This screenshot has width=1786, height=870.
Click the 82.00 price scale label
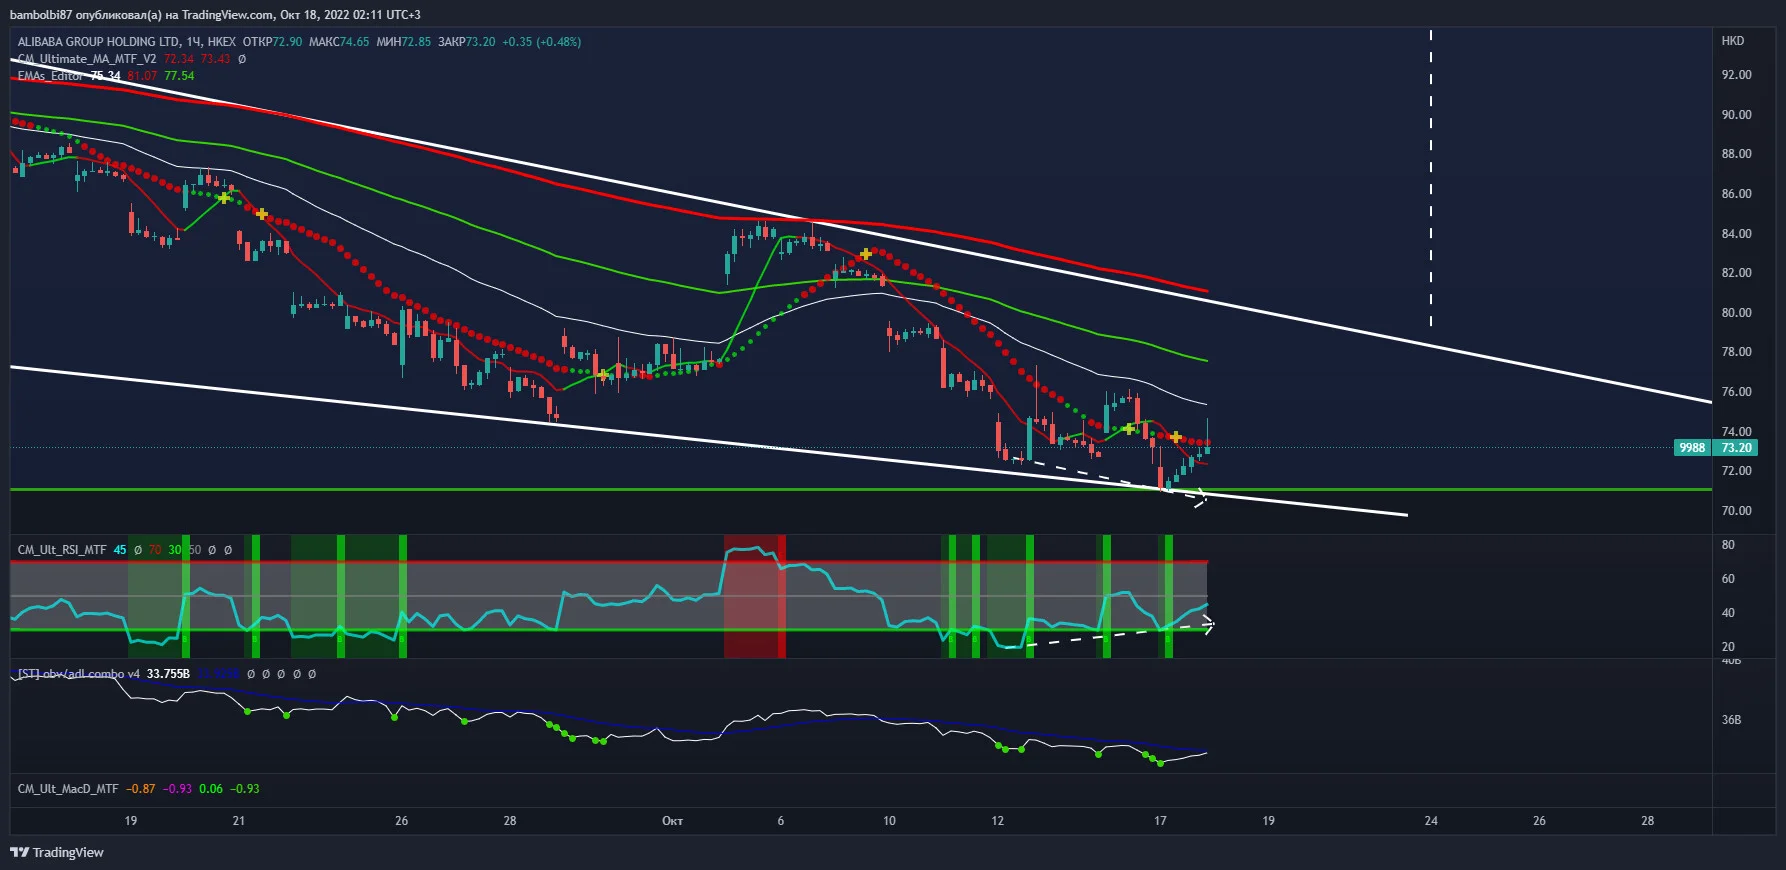click(1736, 273)
